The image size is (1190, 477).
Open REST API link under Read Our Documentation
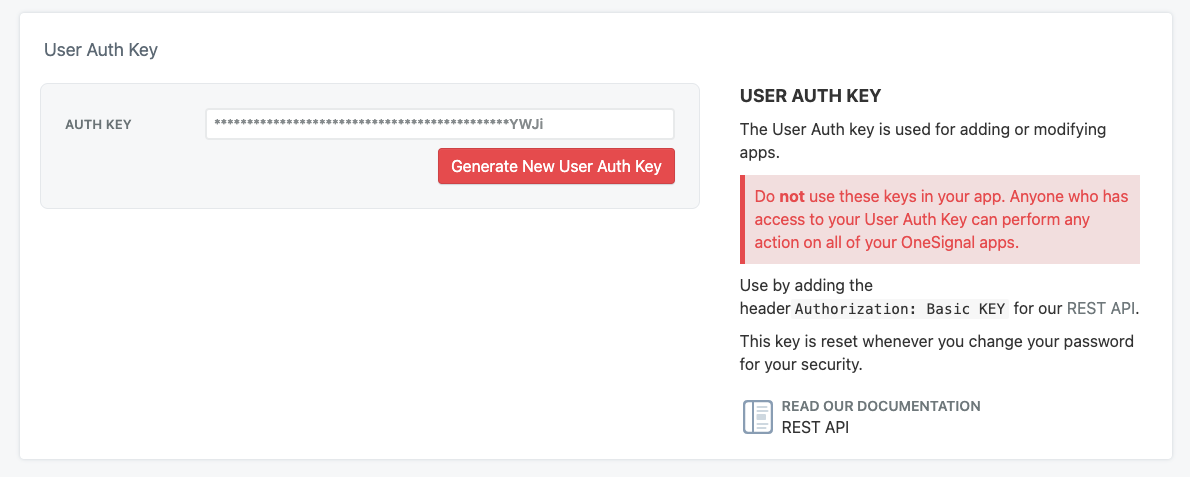coord(815,427)
